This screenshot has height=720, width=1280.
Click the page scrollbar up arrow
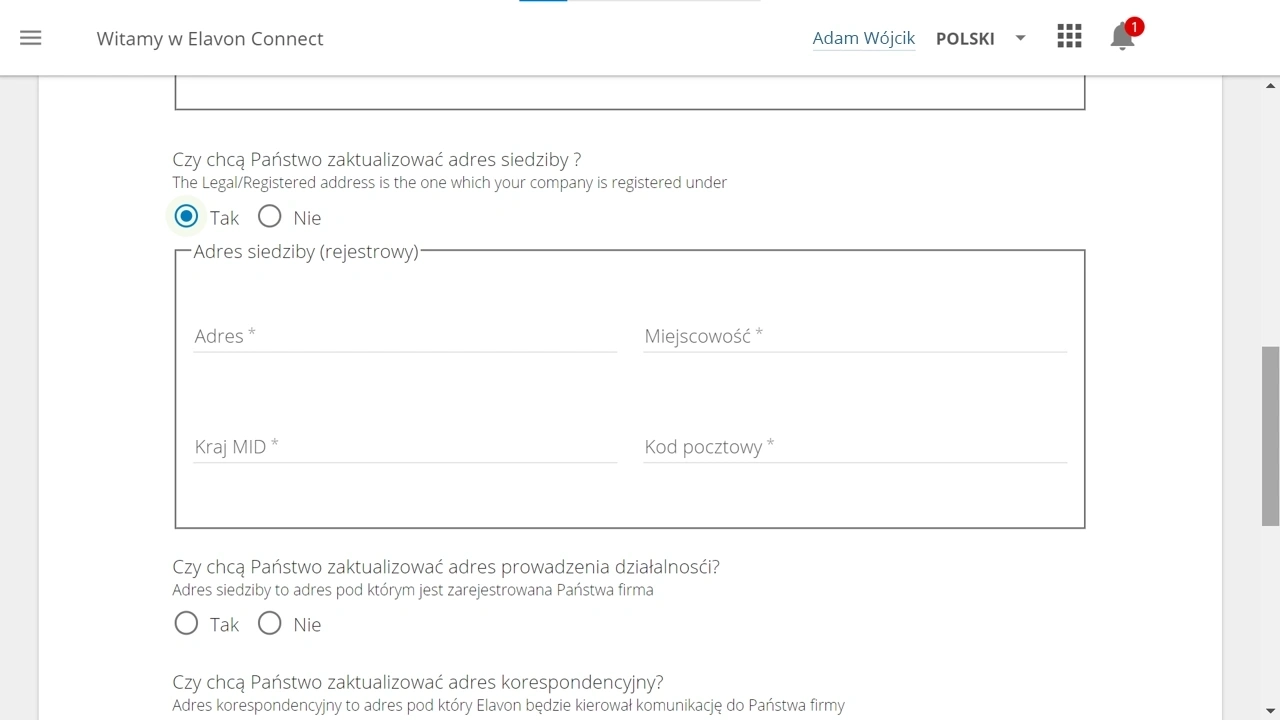[1270, 86]
